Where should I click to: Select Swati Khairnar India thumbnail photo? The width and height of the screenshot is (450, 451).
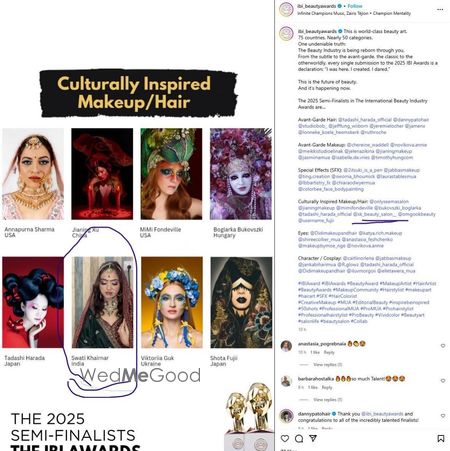pos(102,302)
